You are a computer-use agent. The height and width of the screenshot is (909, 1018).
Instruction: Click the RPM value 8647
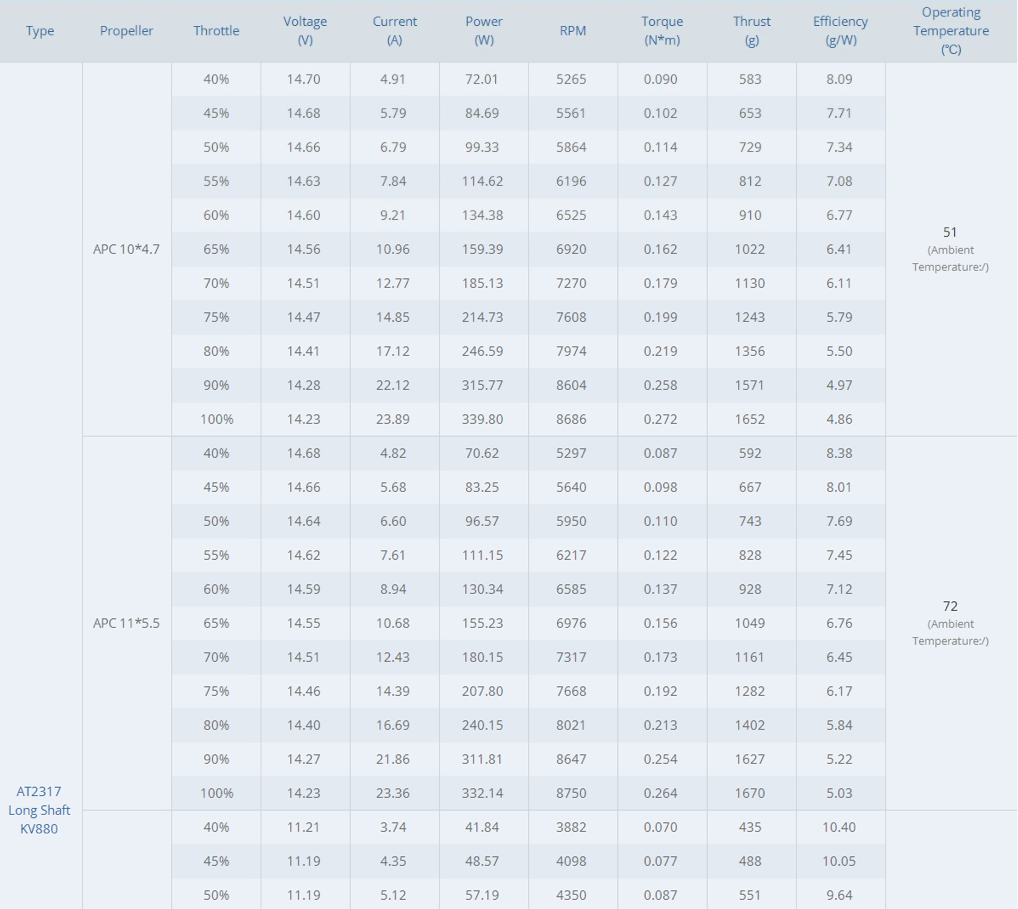[x=571, y=759]
